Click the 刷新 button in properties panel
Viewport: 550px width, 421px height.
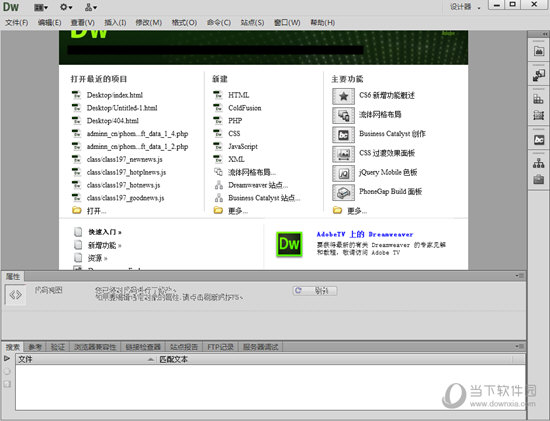[x=315, y=290]
